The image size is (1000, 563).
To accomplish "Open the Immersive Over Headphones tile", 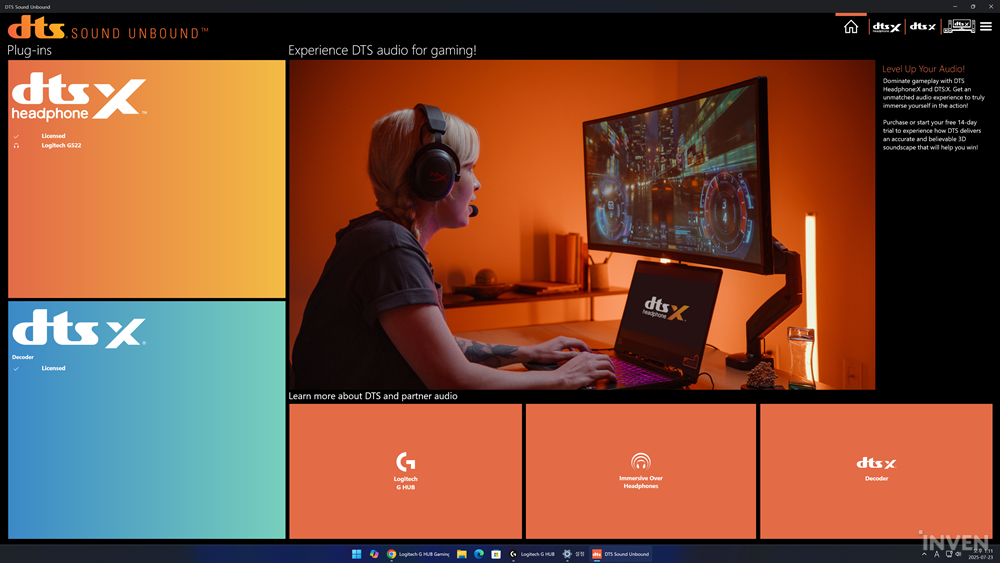I will tap(641, 471).
